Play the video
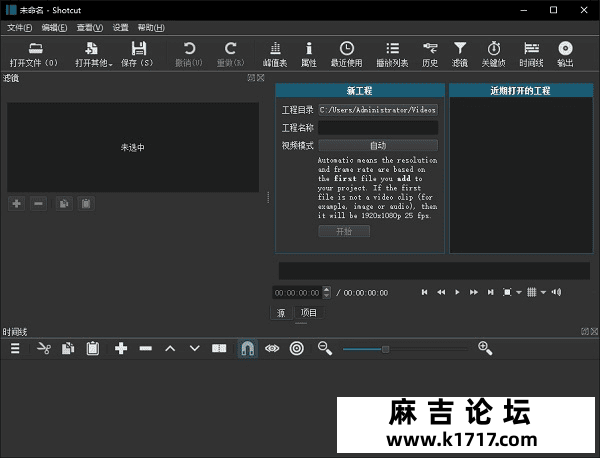 click(x=457, y=292)
